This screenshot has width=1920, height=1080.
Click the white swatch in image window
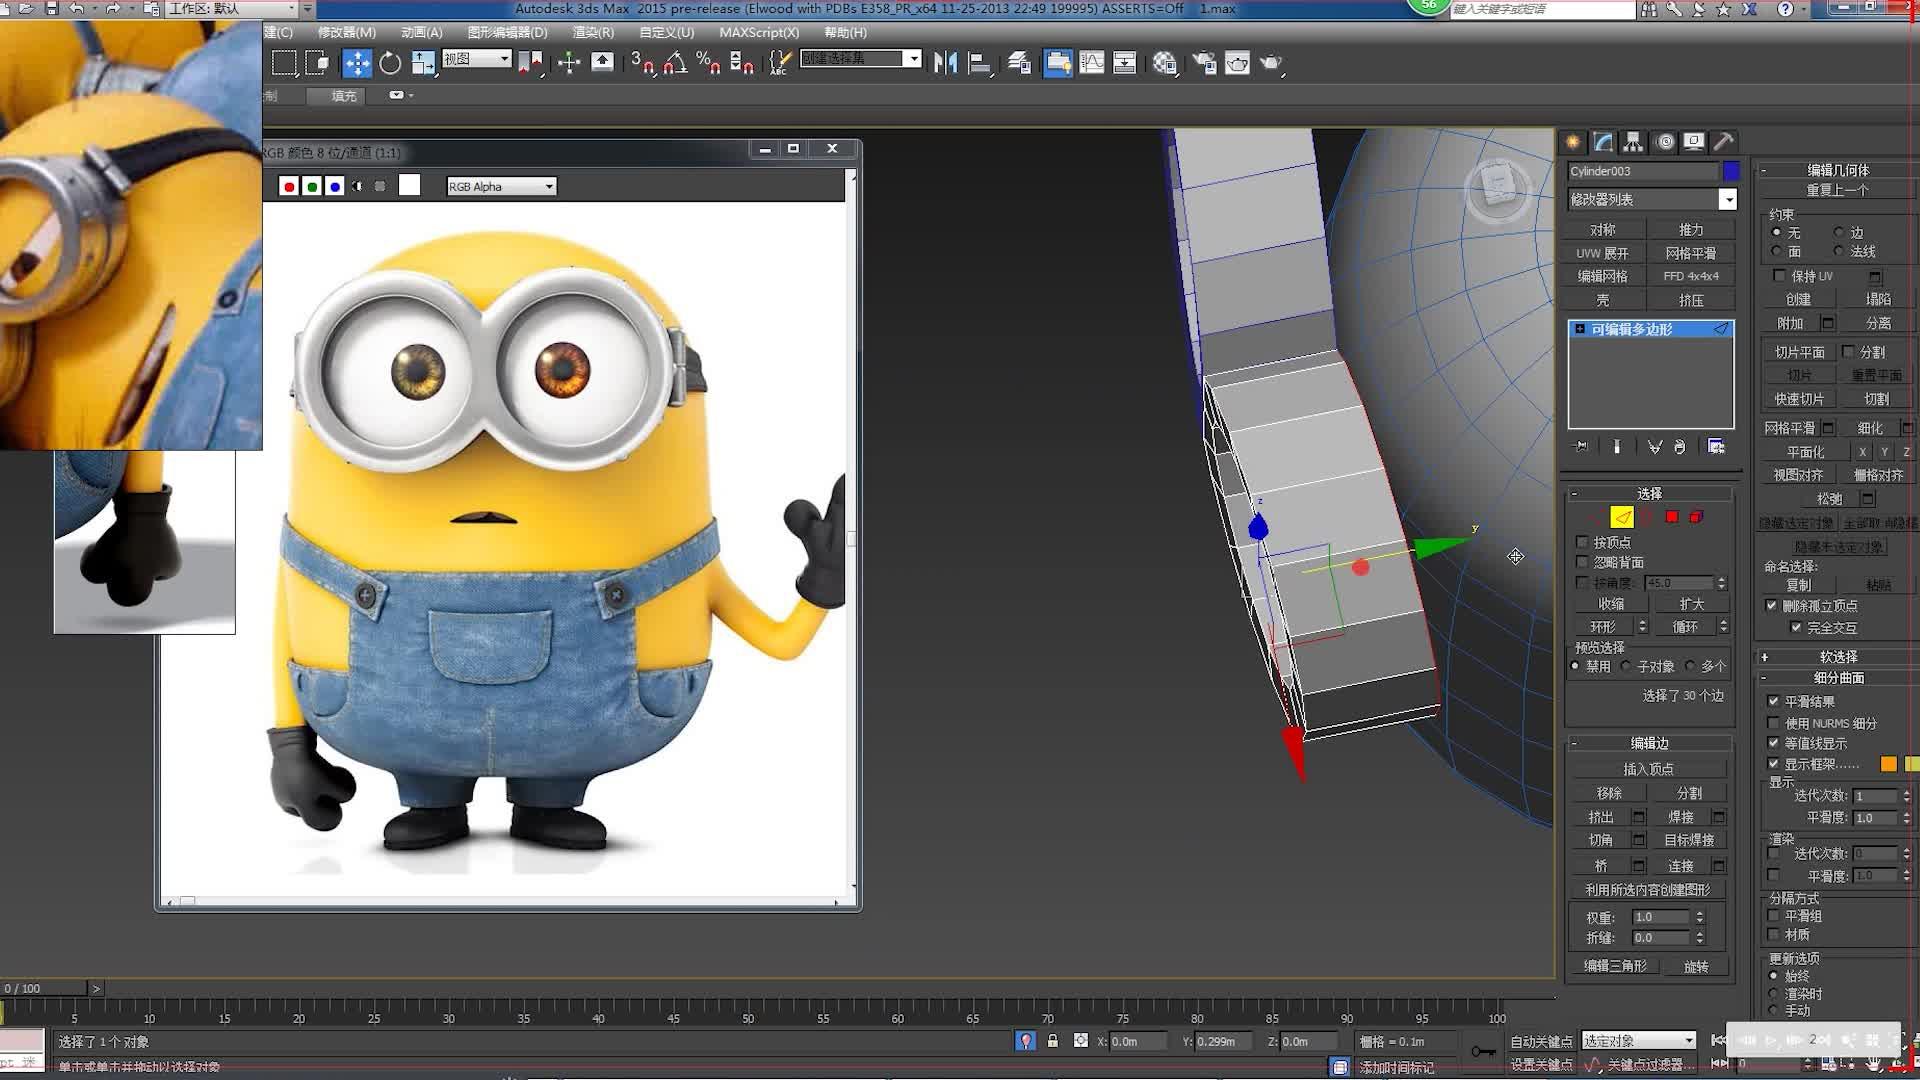point(409,185)
